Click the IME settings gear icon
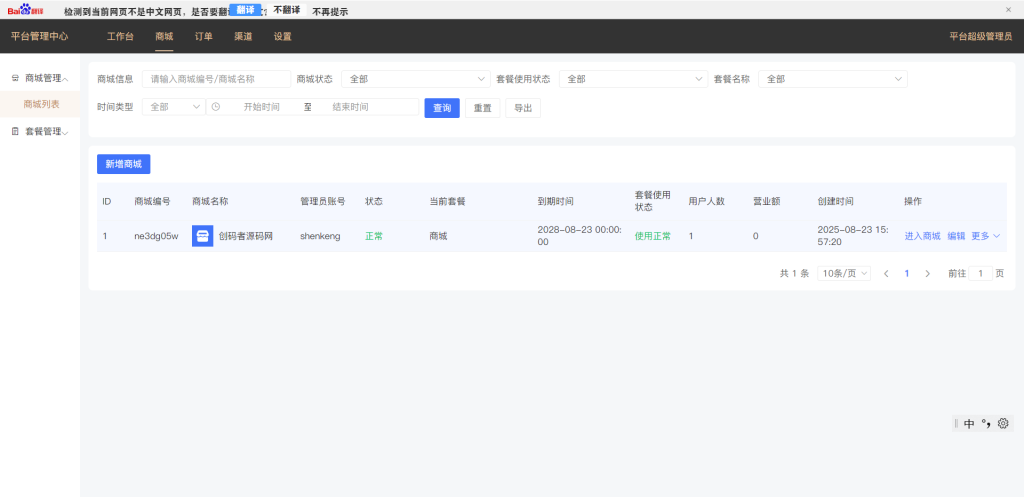 1003,423
